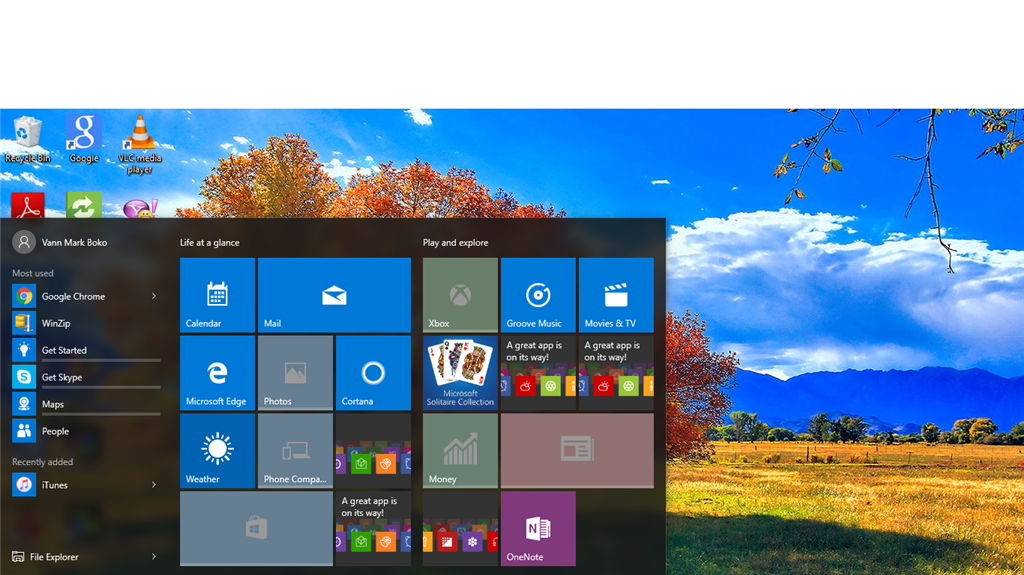Image resolution: width=1024 pixels, height=575 pixels.
Task: Launch the Groove Music tile
Action: tap(538, 295)
